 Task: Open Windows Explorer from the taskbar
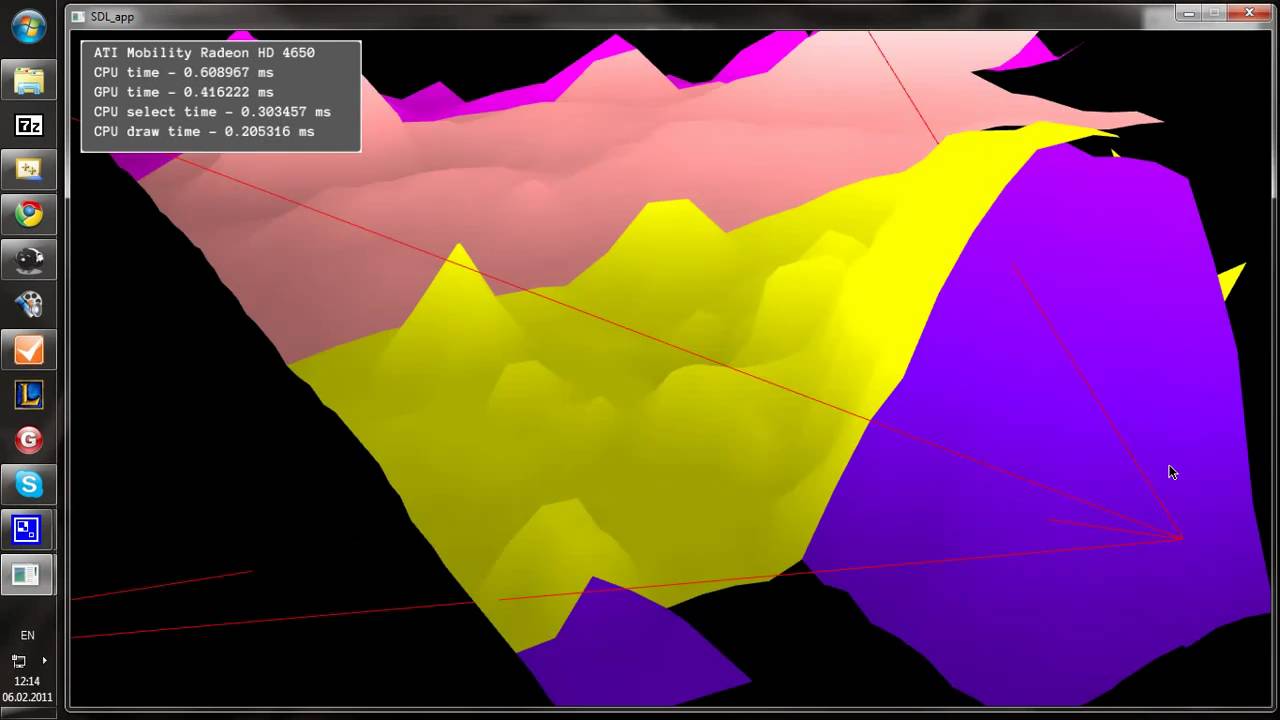click(28, 80)
